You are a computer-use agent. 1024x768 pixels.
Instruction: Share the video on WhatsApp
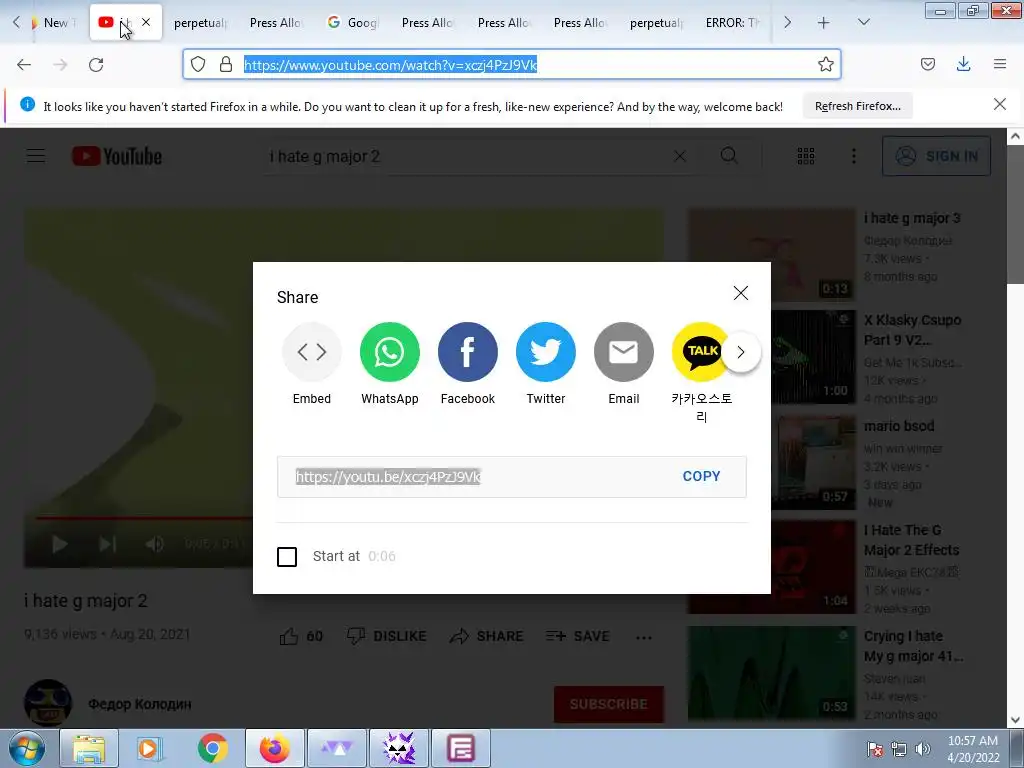click(390, 352)
